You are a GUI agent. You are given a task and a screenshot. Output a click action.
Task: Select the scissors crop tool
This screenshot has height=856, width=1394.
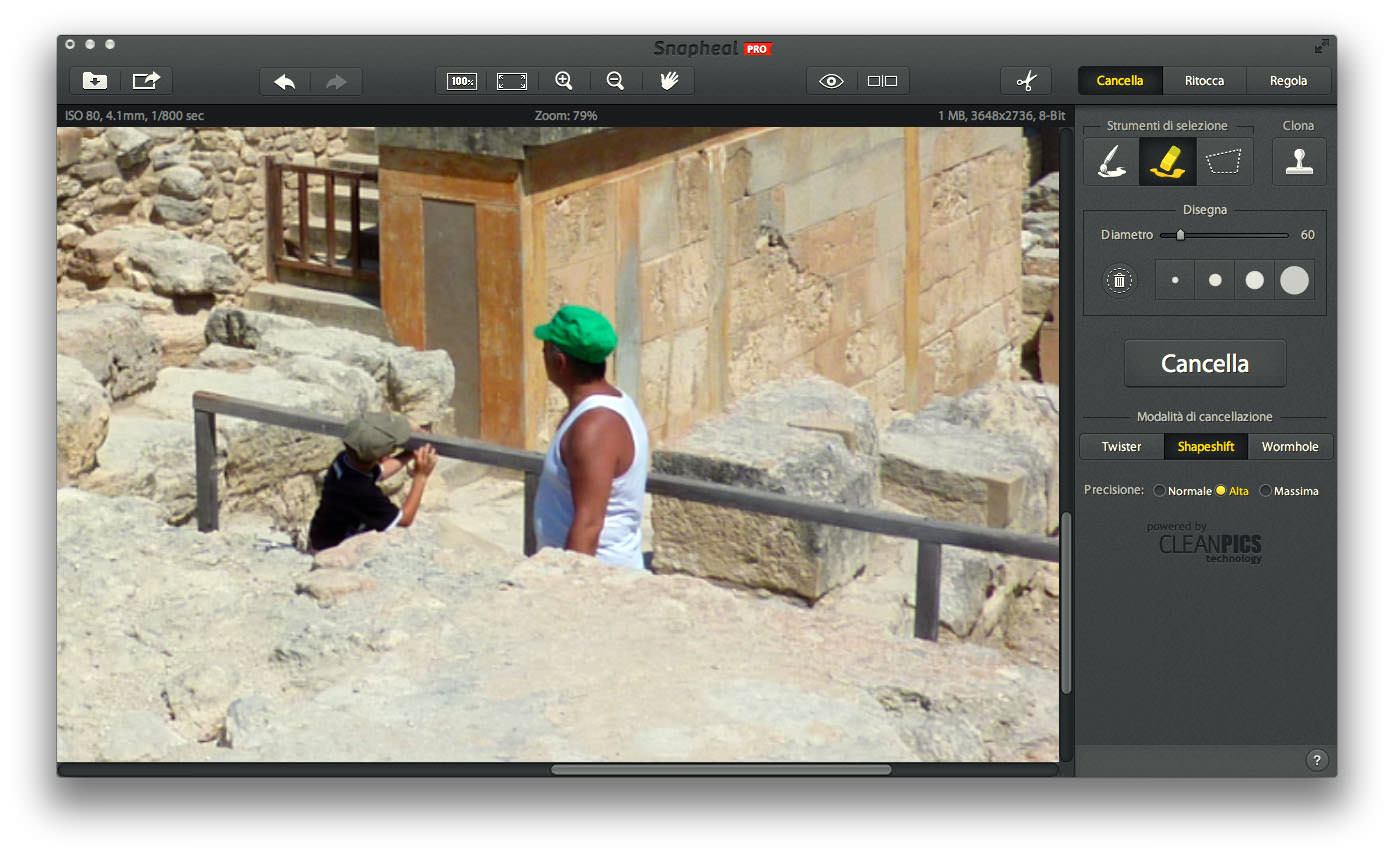1026,81
